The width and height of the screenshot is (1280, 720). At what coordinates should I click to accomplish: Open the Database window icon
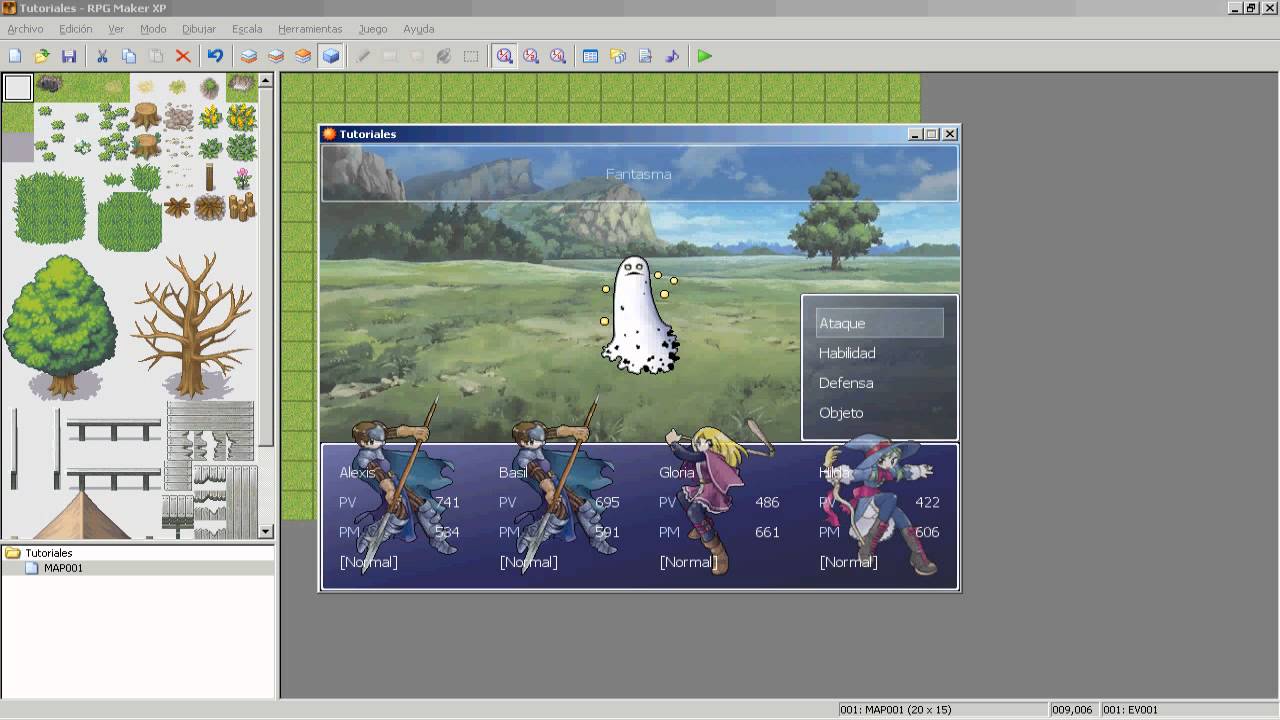[591, 56]
